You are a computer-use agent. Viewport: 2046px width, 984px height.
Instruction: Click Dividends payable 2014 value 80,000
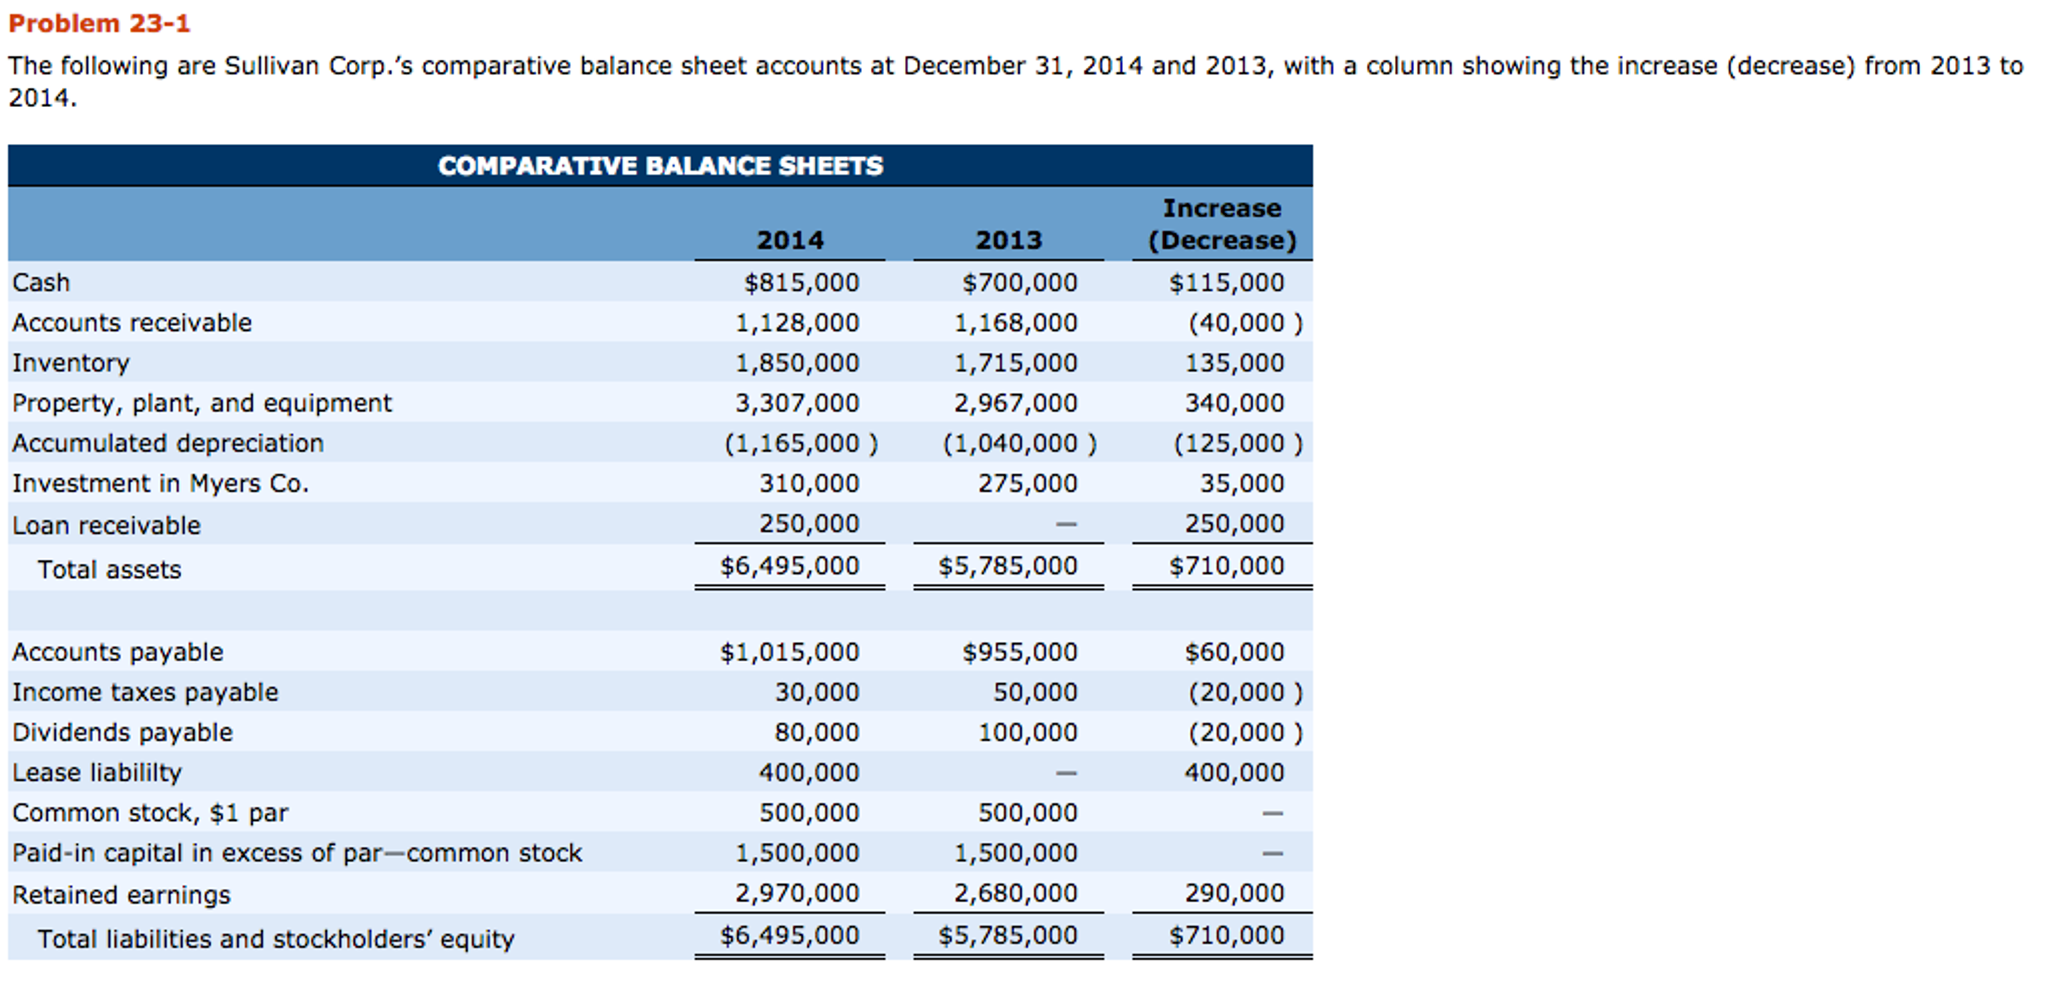point(817,733)
